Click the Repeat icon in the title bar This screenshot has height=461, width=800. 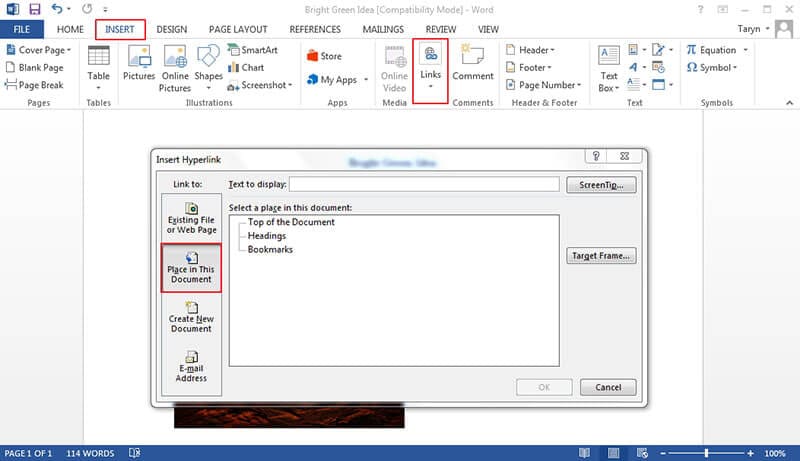[87, 9]
